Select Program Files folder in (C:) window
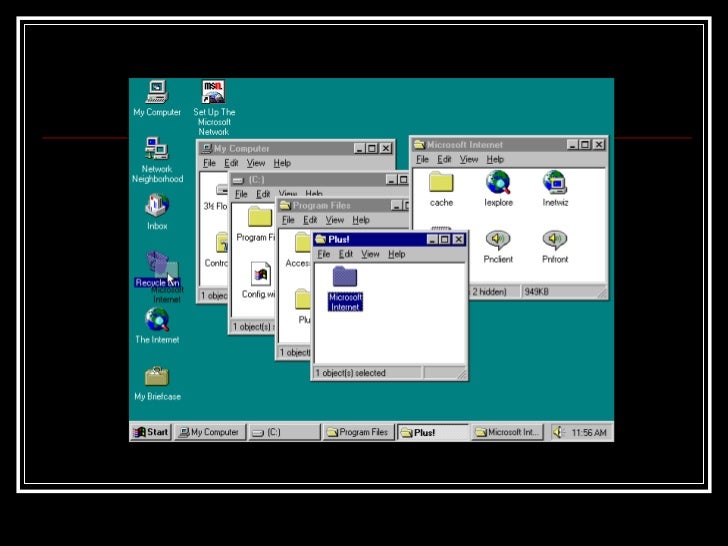The width and height of the screenshot is (728, 546). (256, 224)
